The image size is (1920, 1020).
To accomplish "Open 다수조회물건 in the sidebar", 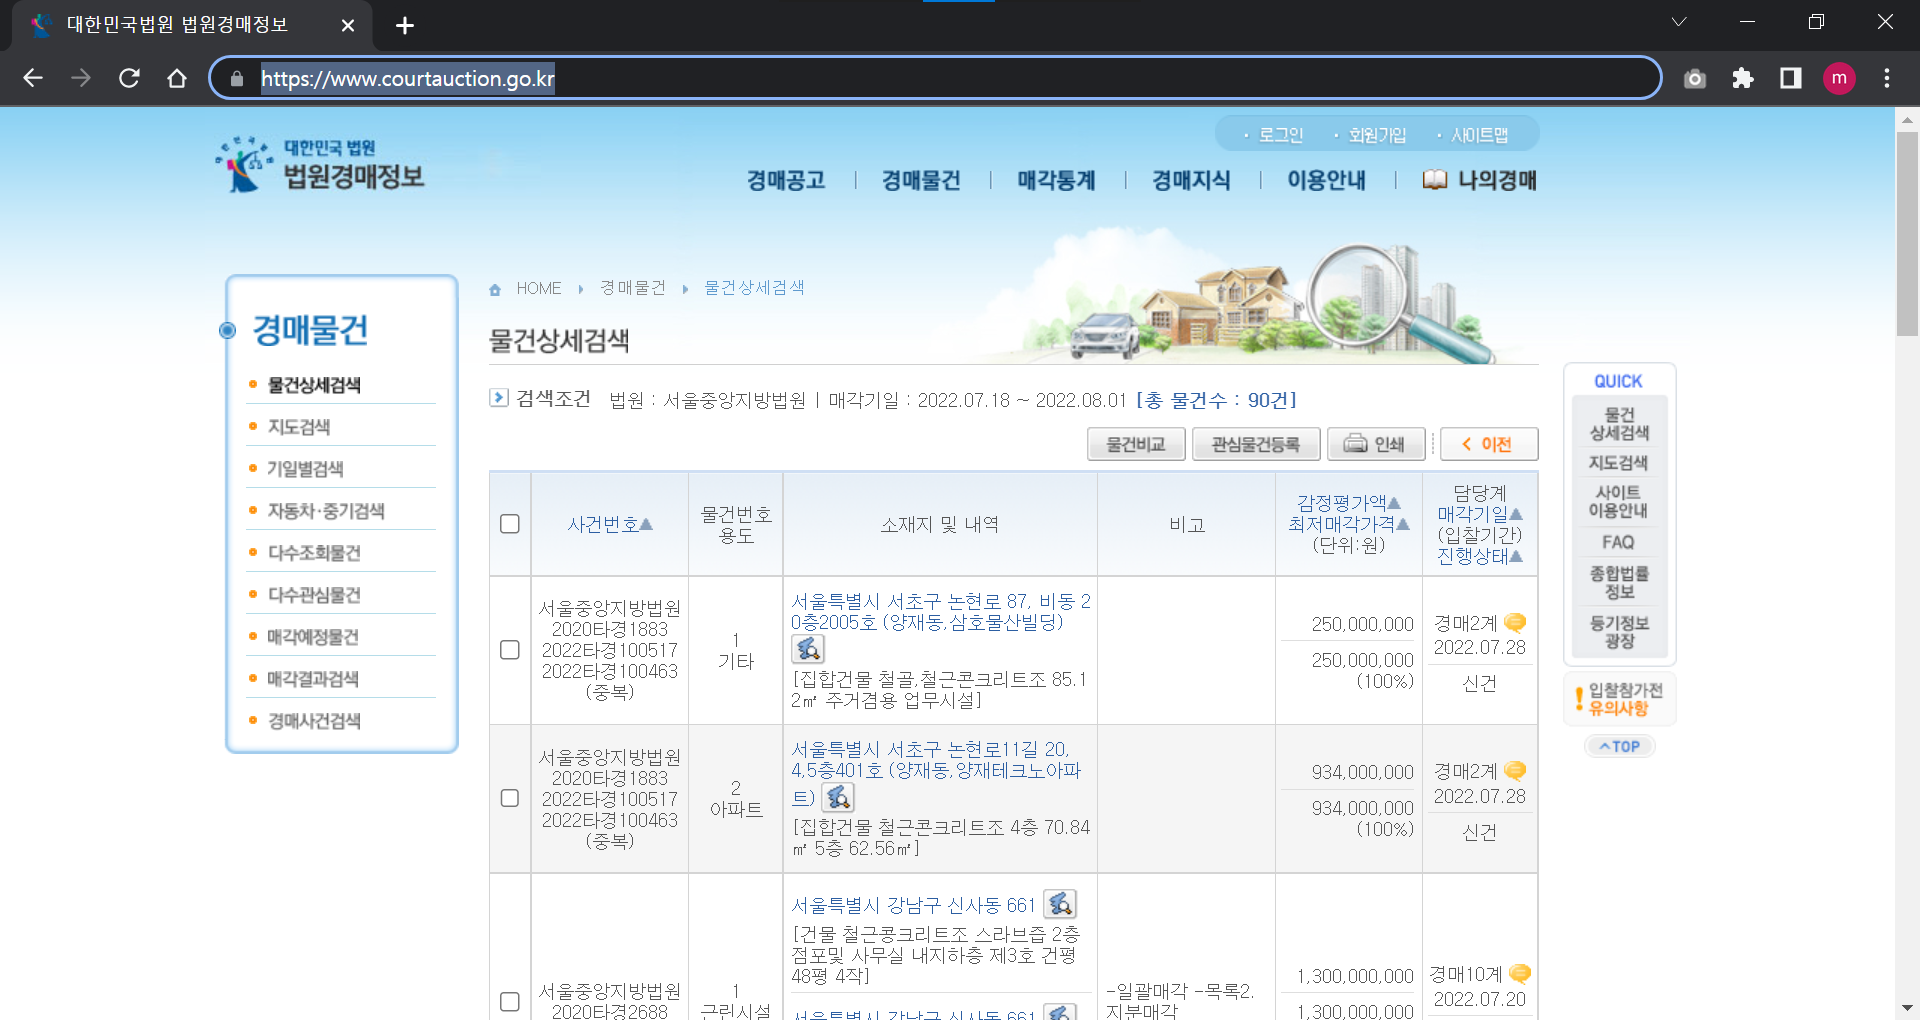I will 314,553.
